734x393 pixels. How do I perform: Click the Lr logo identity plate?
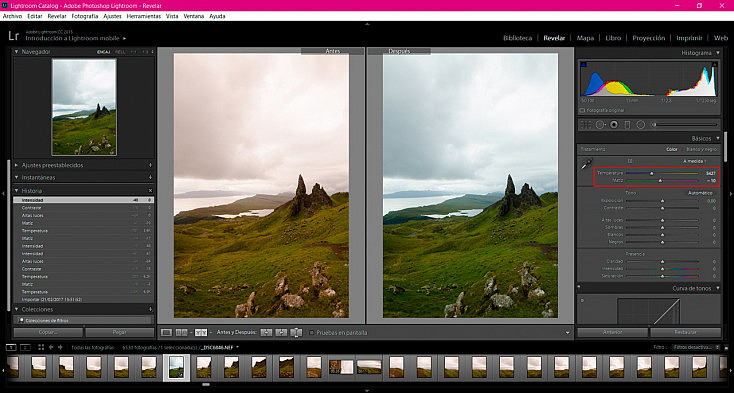pos(14,36)
